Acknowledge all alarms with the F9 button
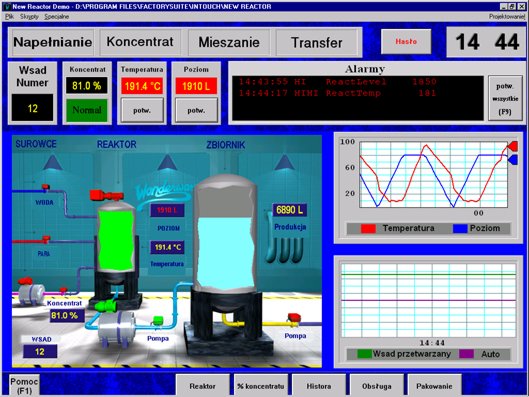529x397 pixels. (x=505, y=98)
